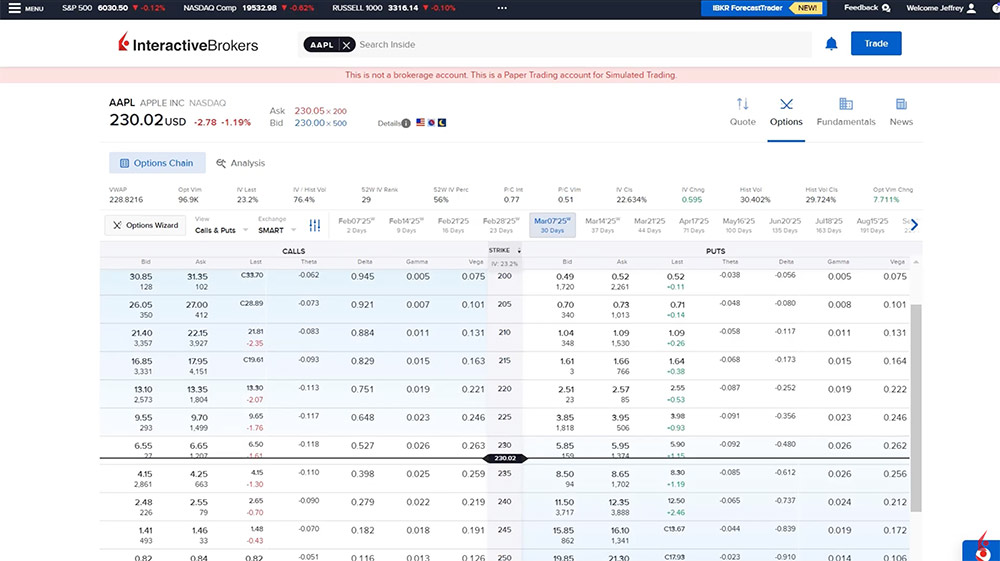Sort by the STRIKE column arrow

pos(518,251)
